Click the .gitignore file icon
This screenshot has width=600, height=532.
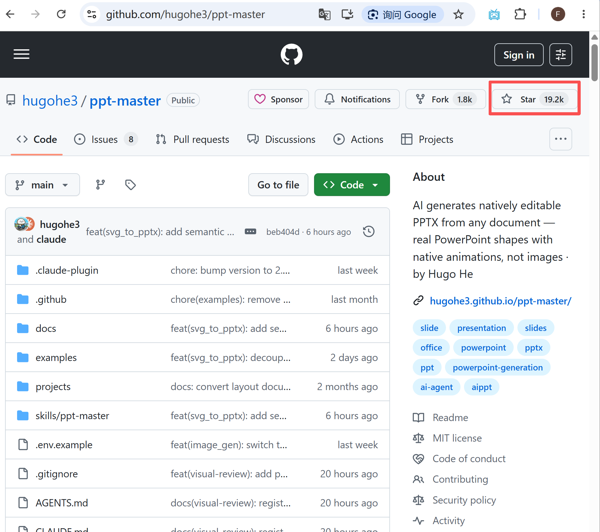point(23,474)
